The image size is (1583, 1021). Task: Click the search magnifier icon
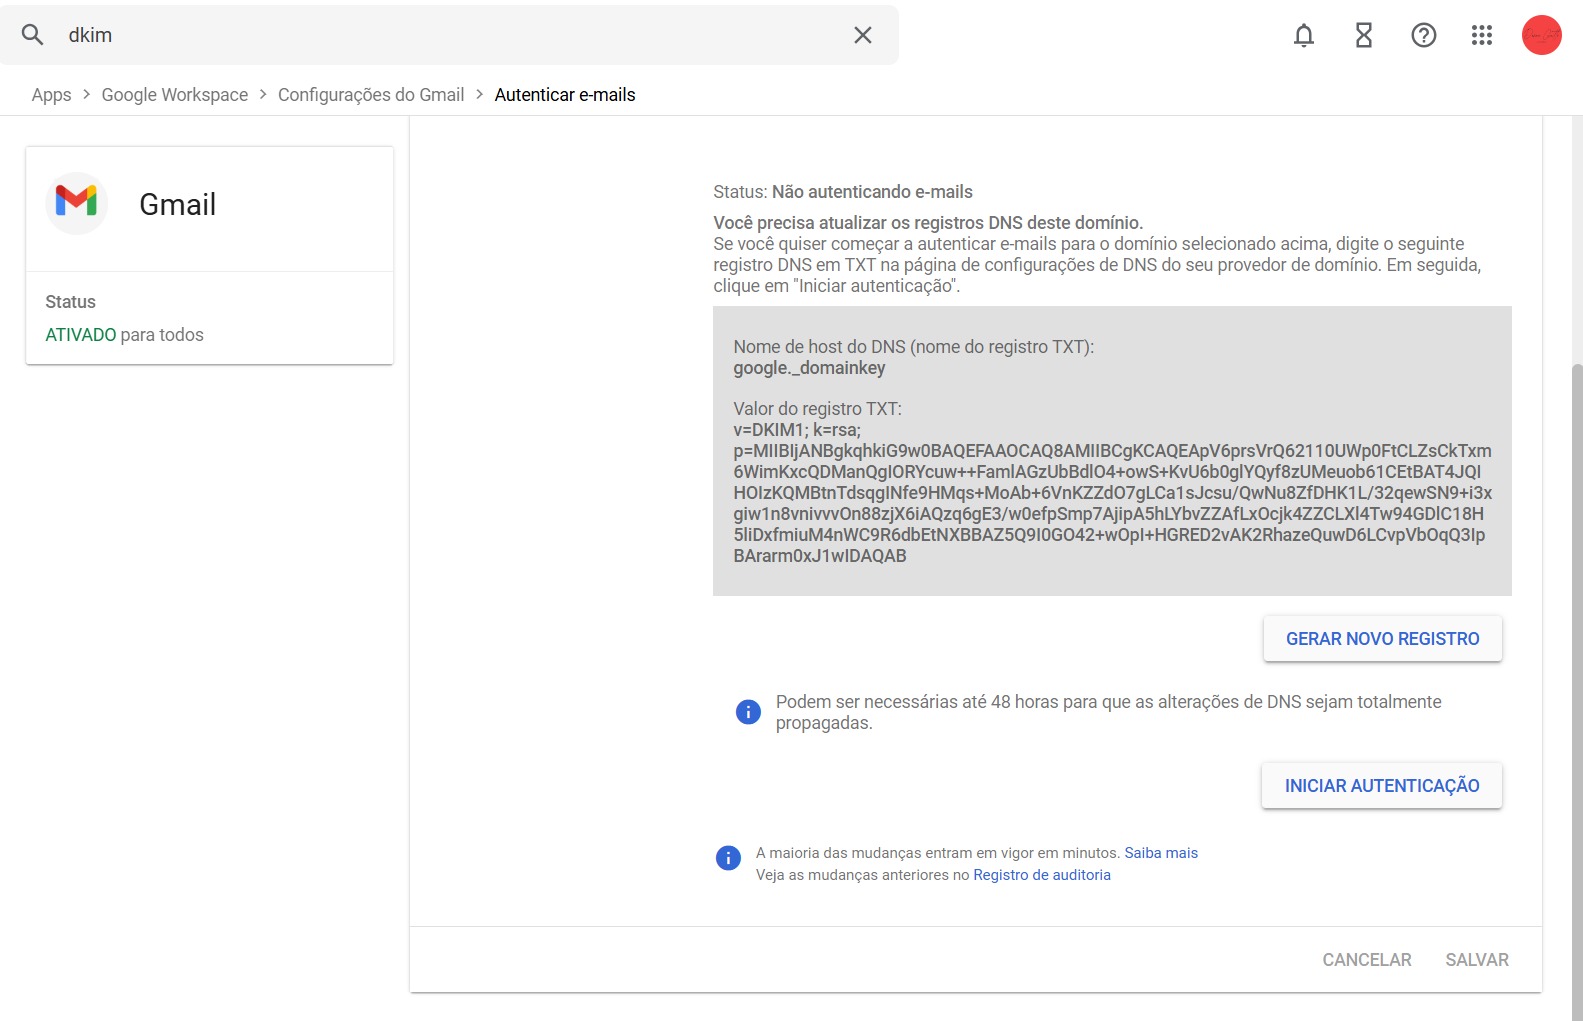coord(33,35)
